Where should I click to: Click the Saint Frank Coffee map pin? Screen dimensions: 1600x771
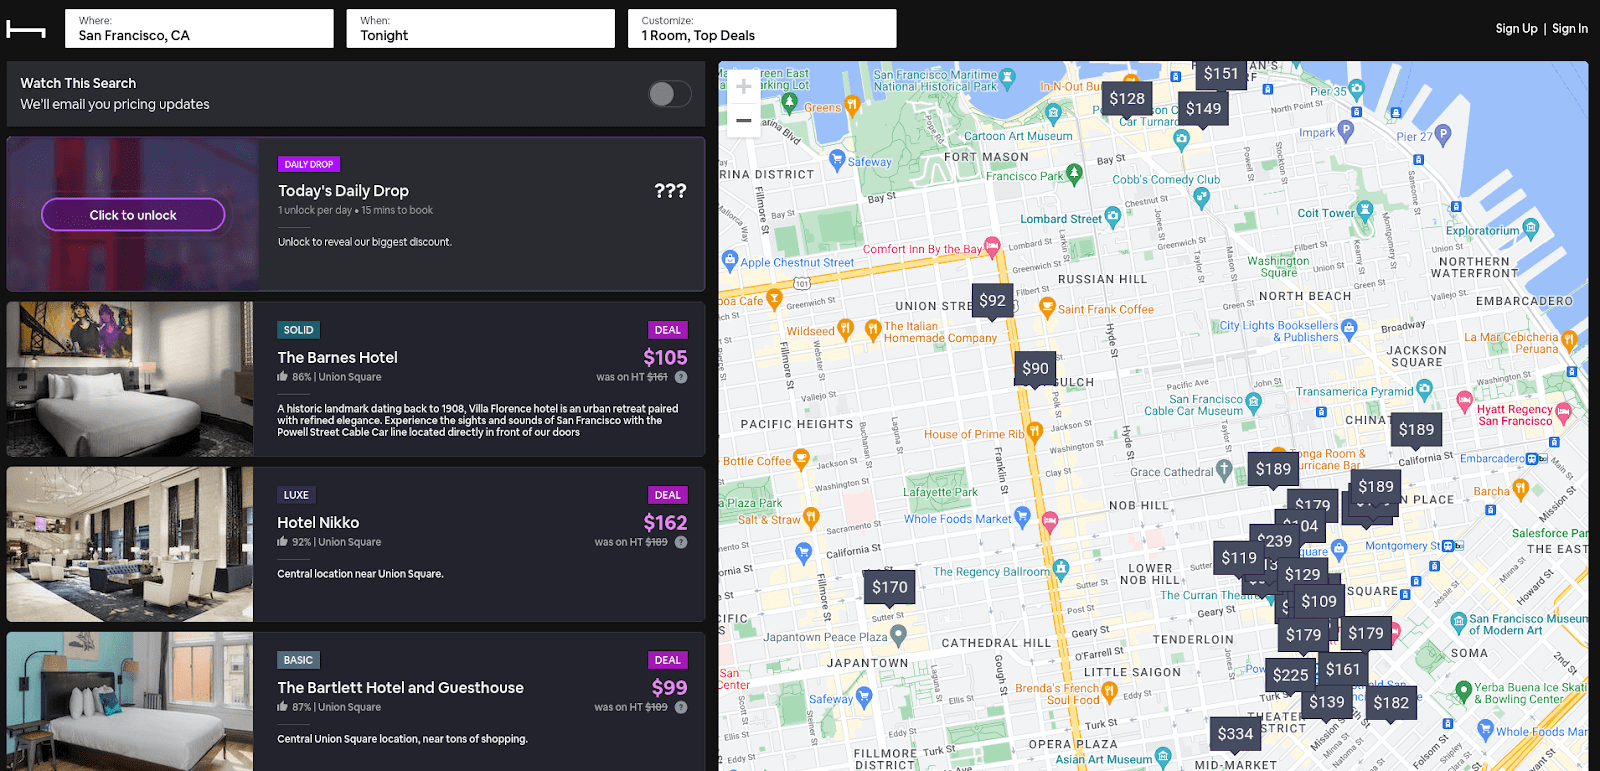[x=1047, y=308]
